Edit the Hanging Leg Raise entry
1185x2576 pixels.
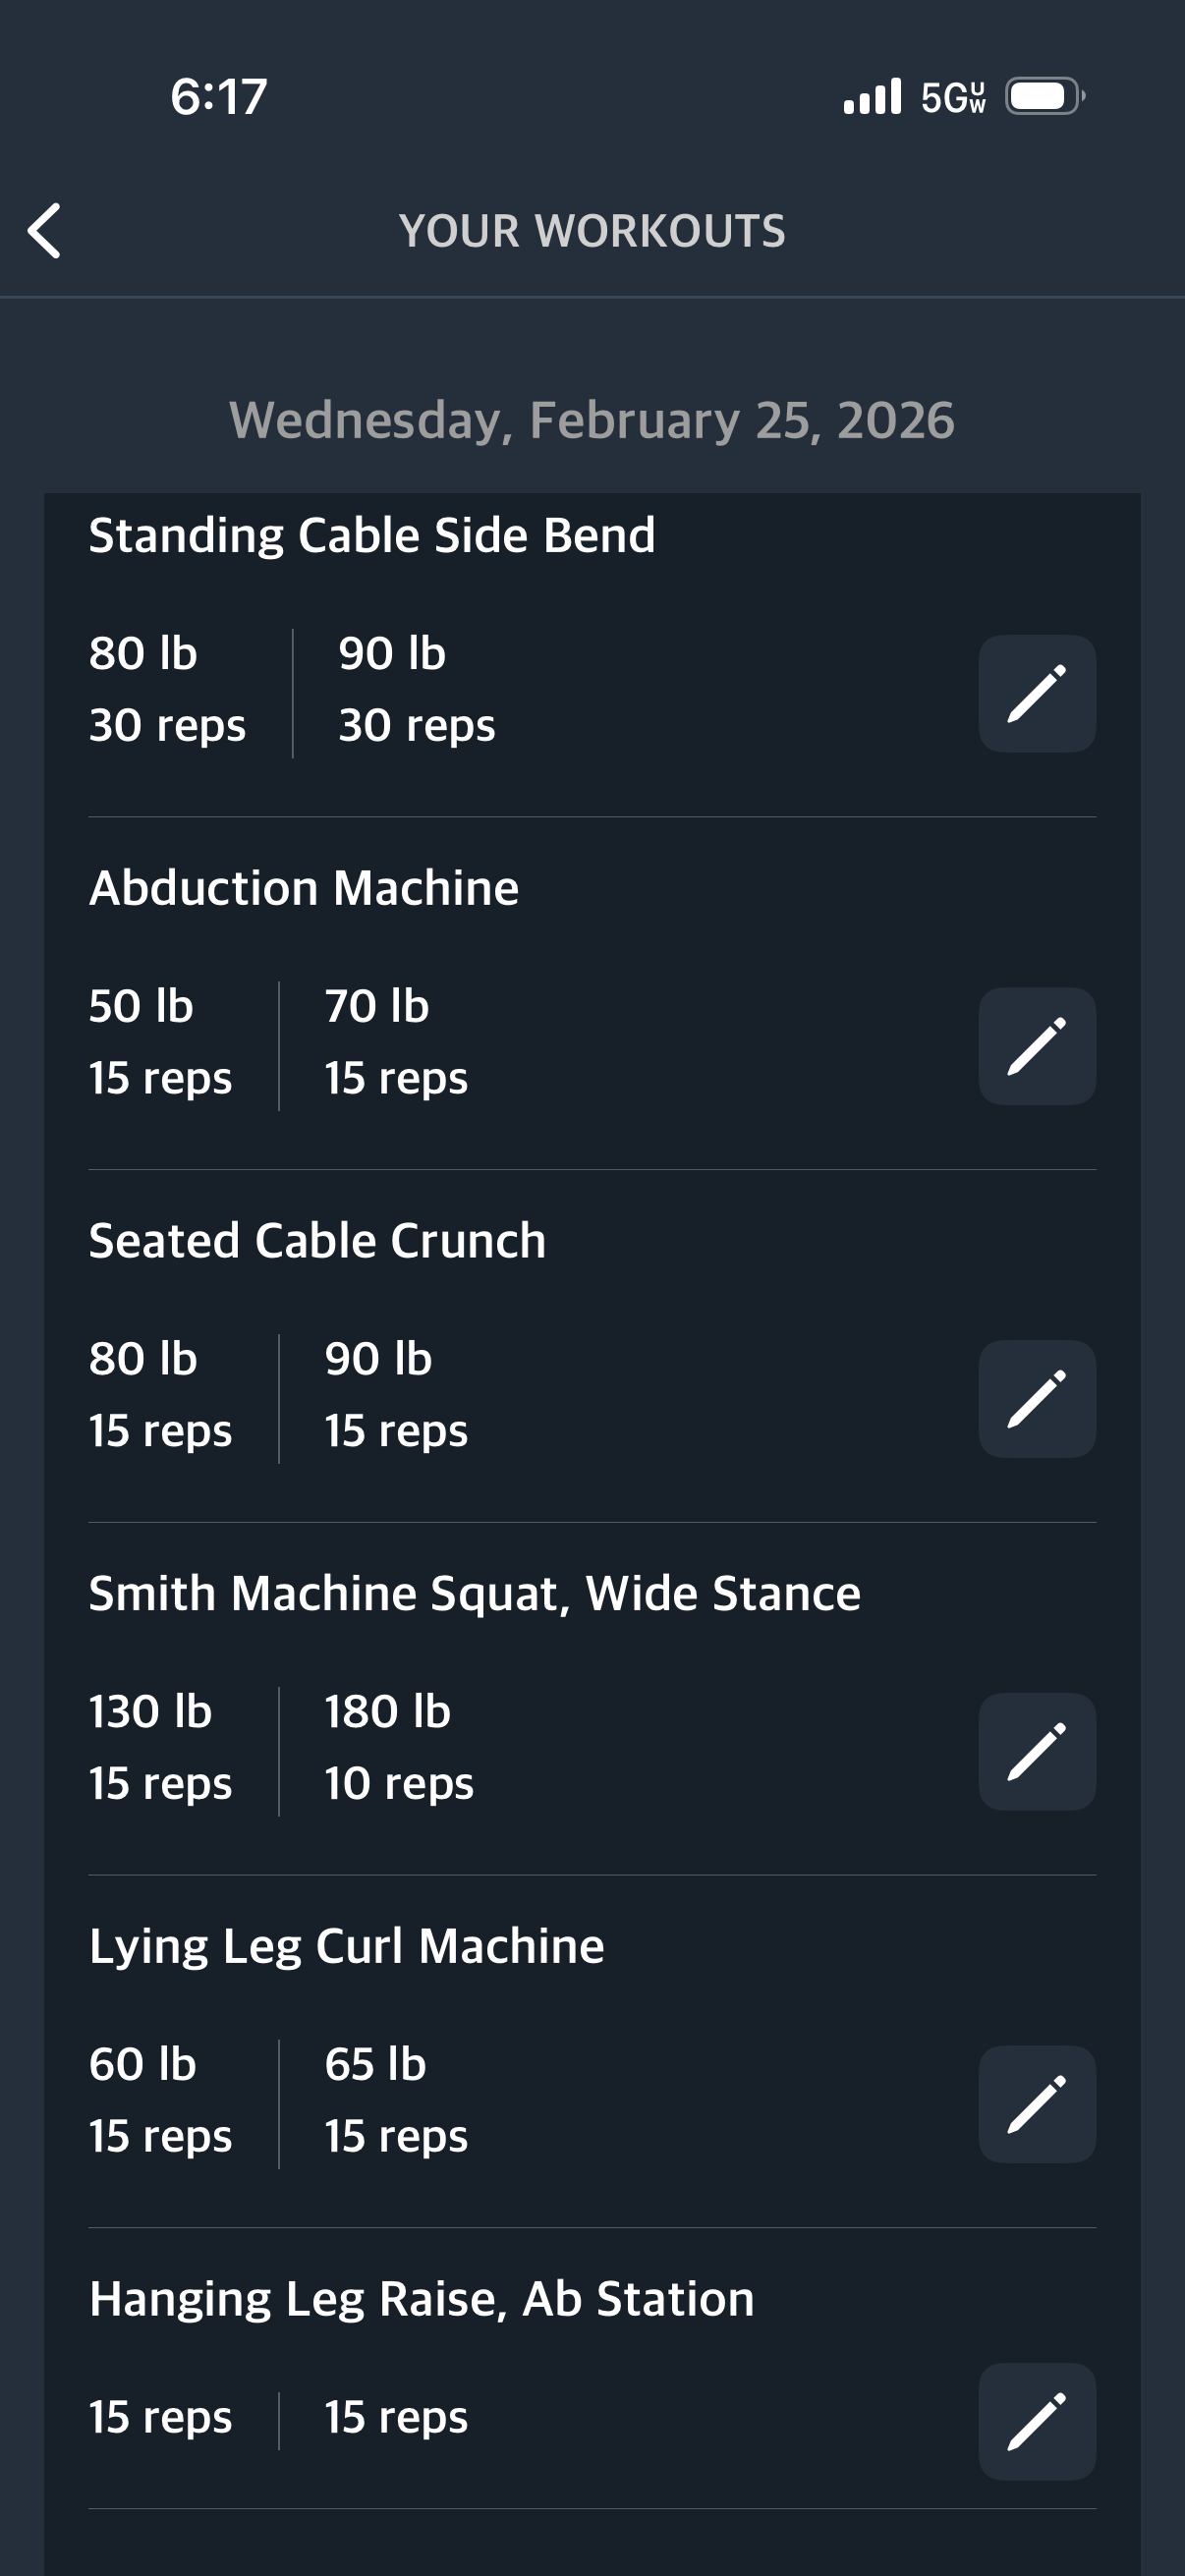click(x=1036, y=2421)
